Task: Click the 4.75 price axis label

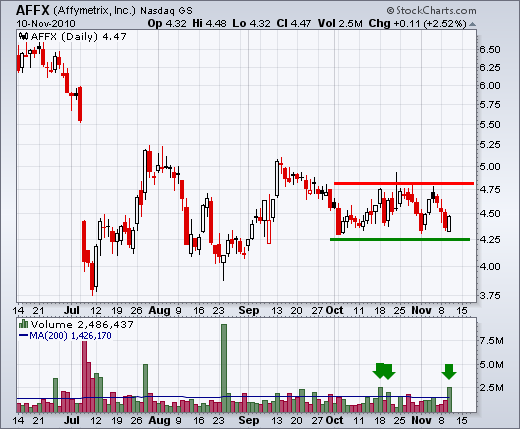Action: pos(490,189)
